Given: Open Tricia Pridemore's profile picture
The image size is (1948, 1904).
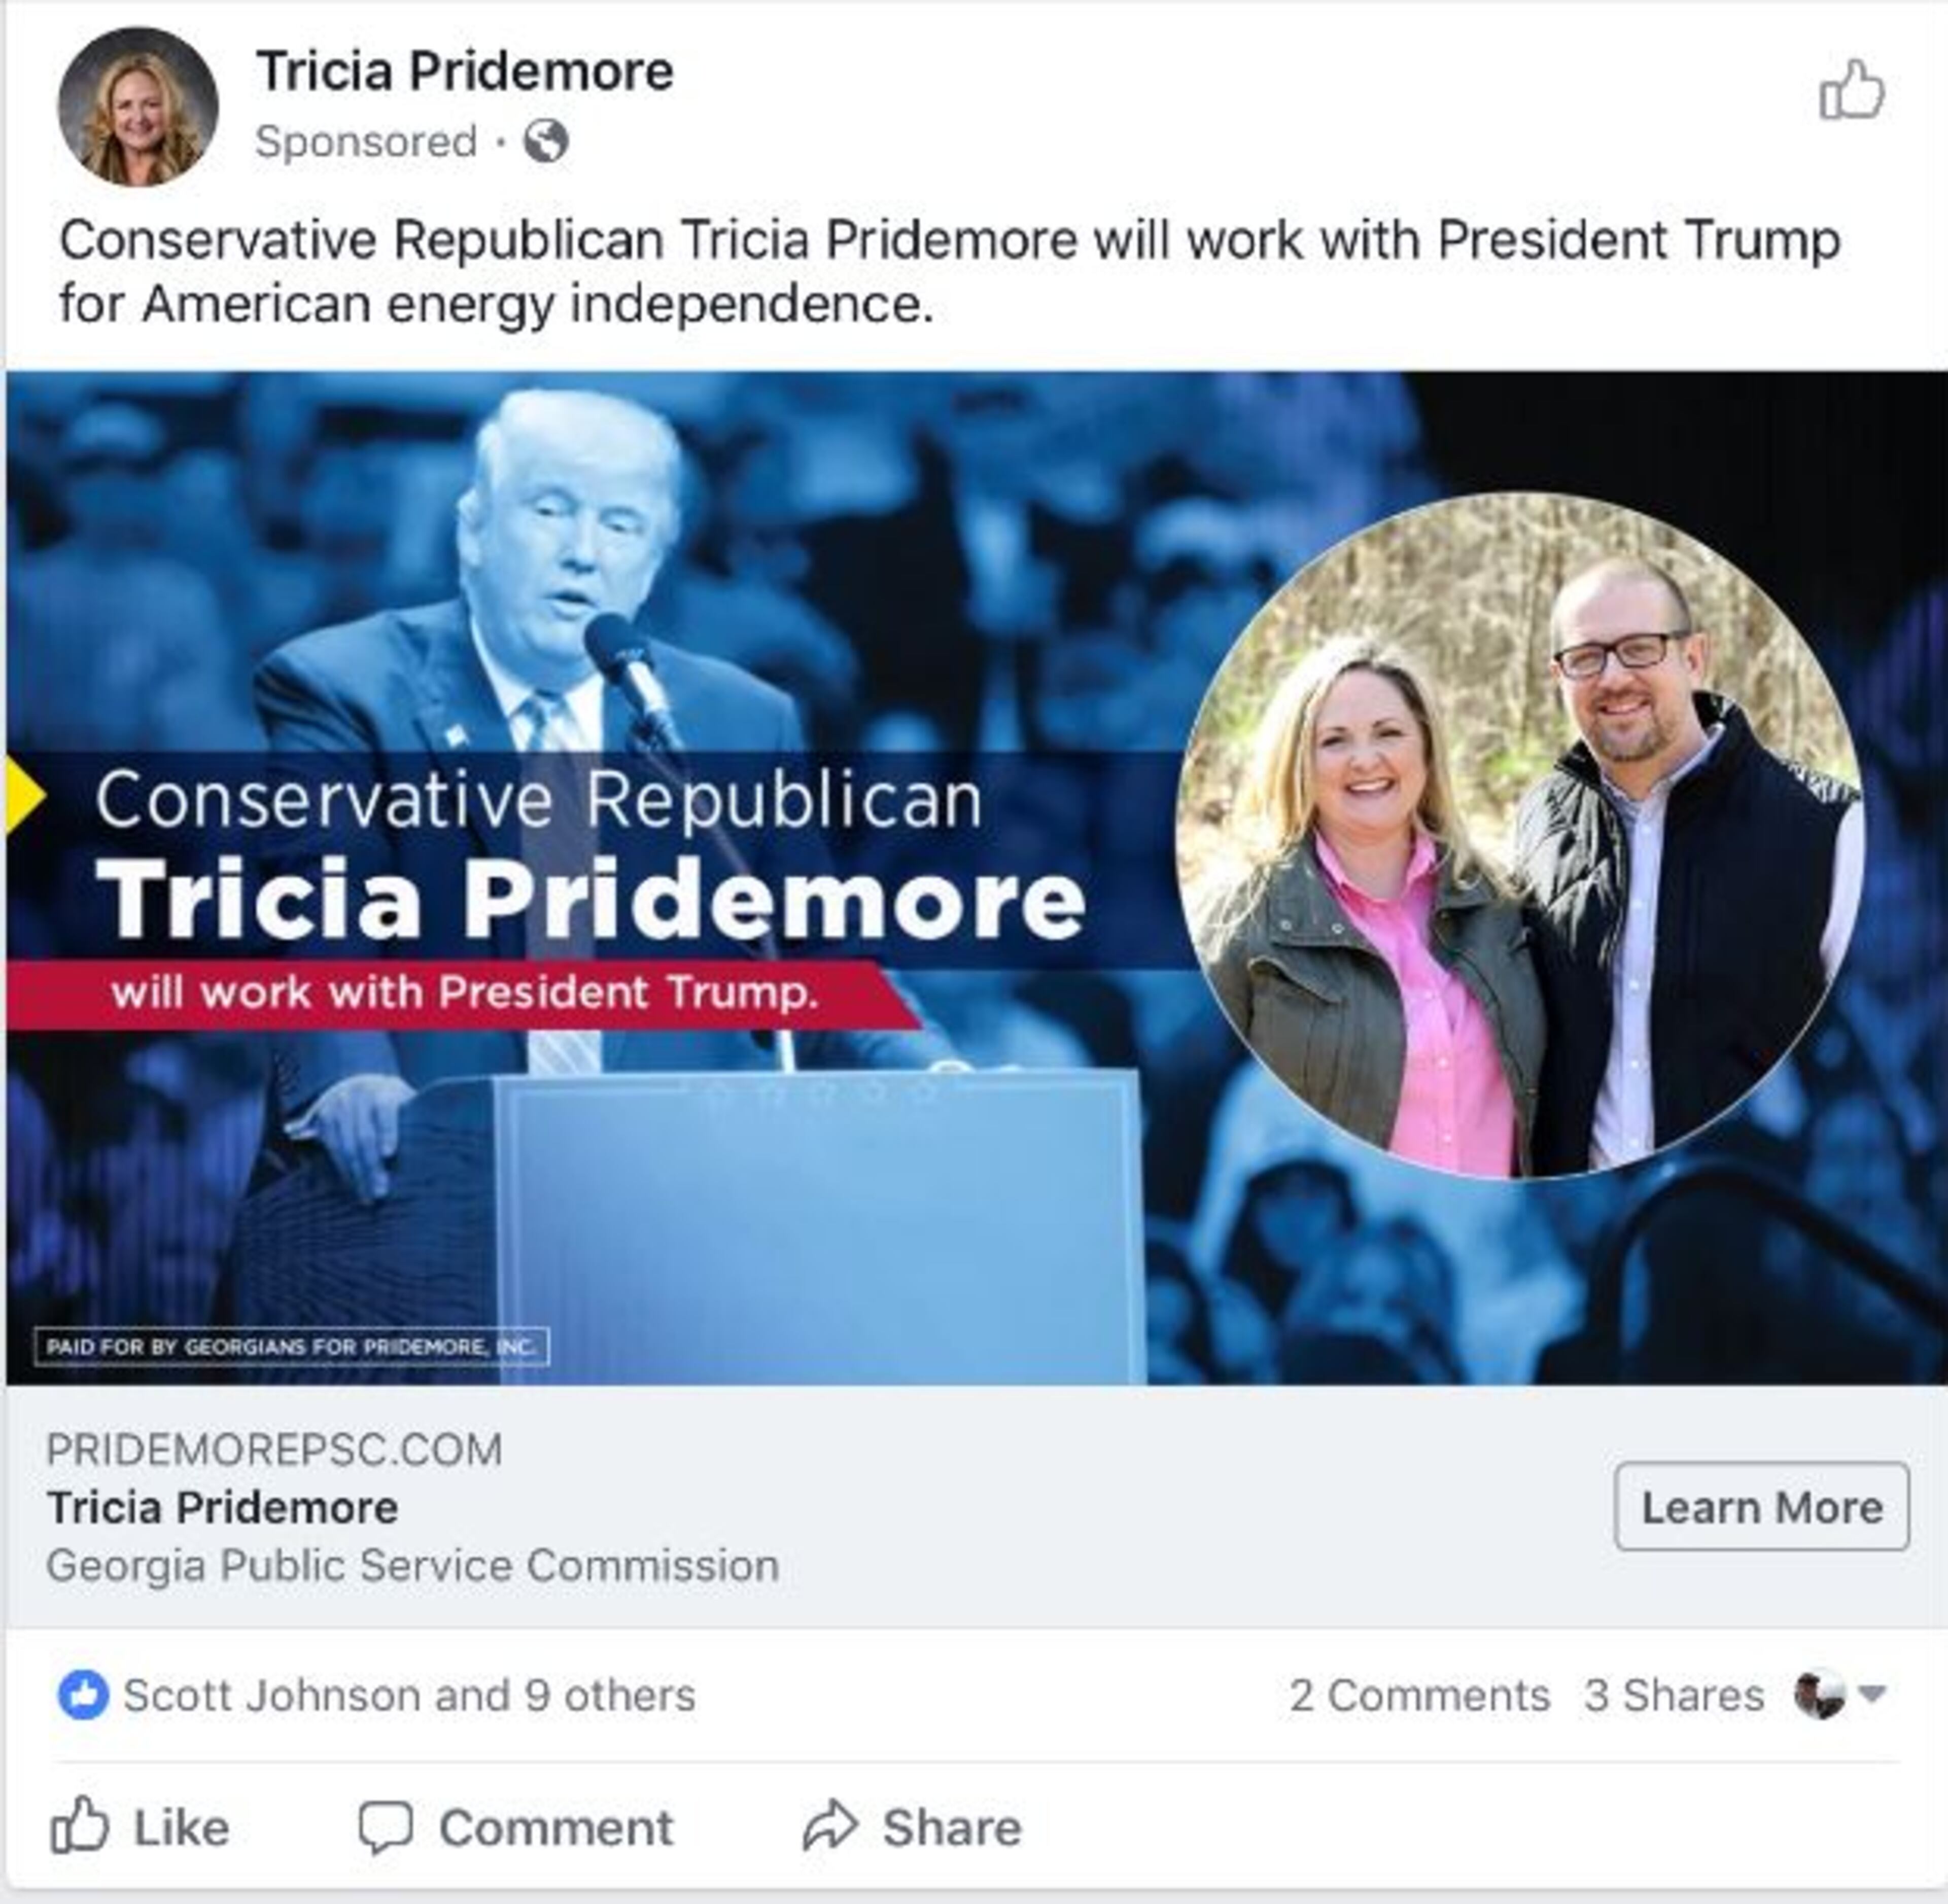Looking at the screenshot, I should (x=138, y=107).
